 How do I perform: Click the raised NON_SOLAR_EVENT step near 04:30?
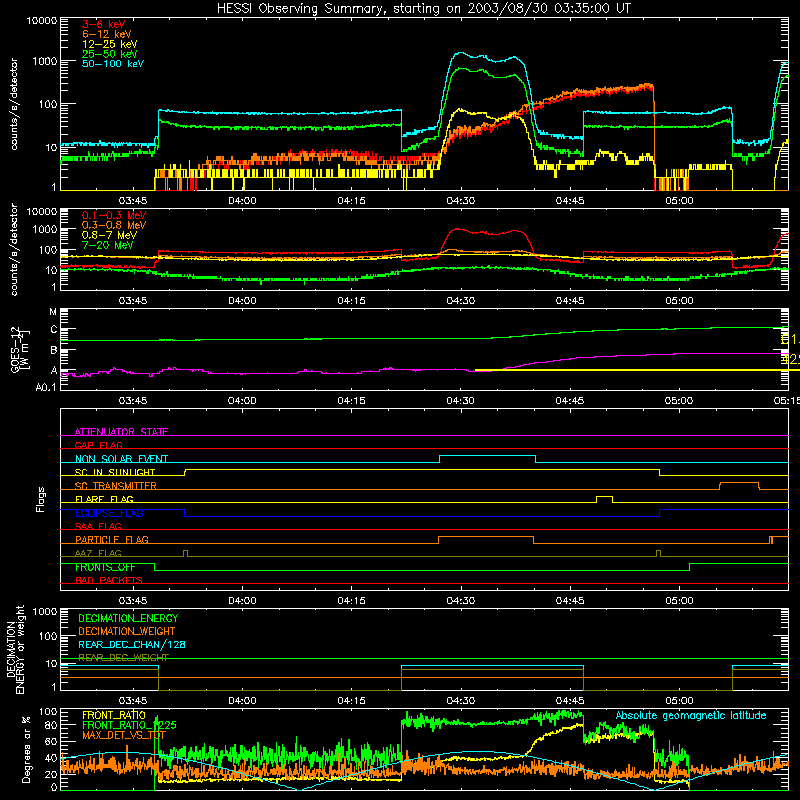pos(488,459)
